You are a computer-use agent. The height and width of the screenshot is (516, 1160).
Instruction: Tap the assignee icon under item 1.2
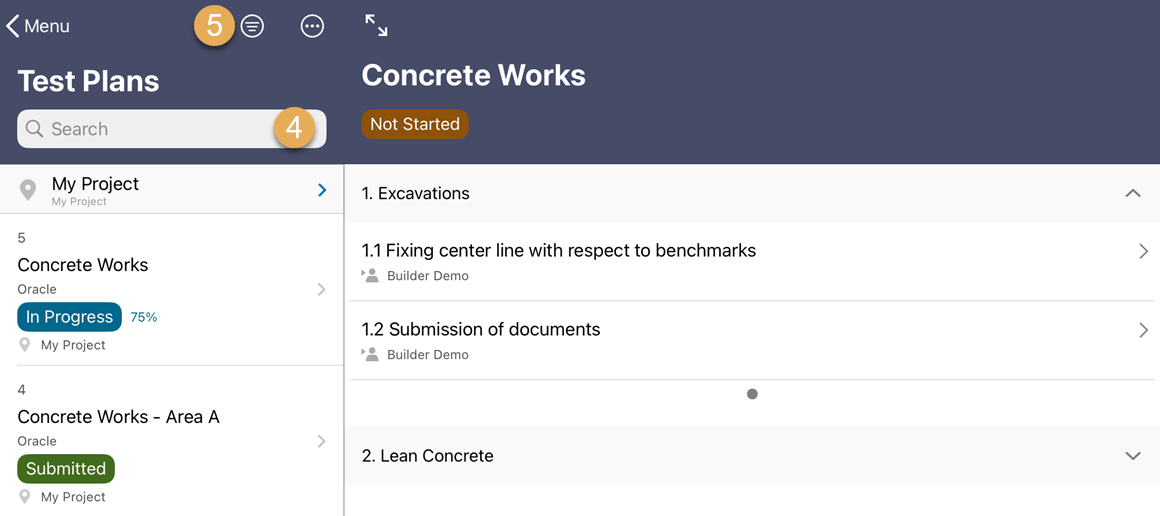coord(370,354)
